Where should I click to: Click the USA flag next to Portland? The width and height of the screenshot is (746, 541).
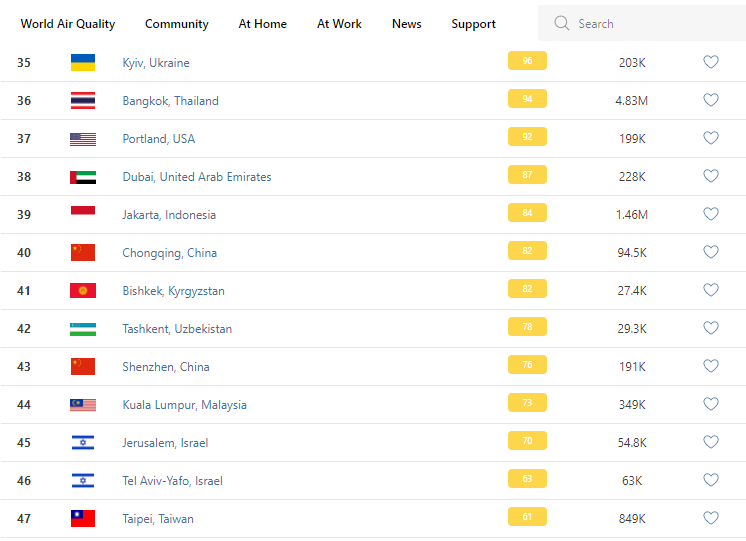[x=83, y=138]
